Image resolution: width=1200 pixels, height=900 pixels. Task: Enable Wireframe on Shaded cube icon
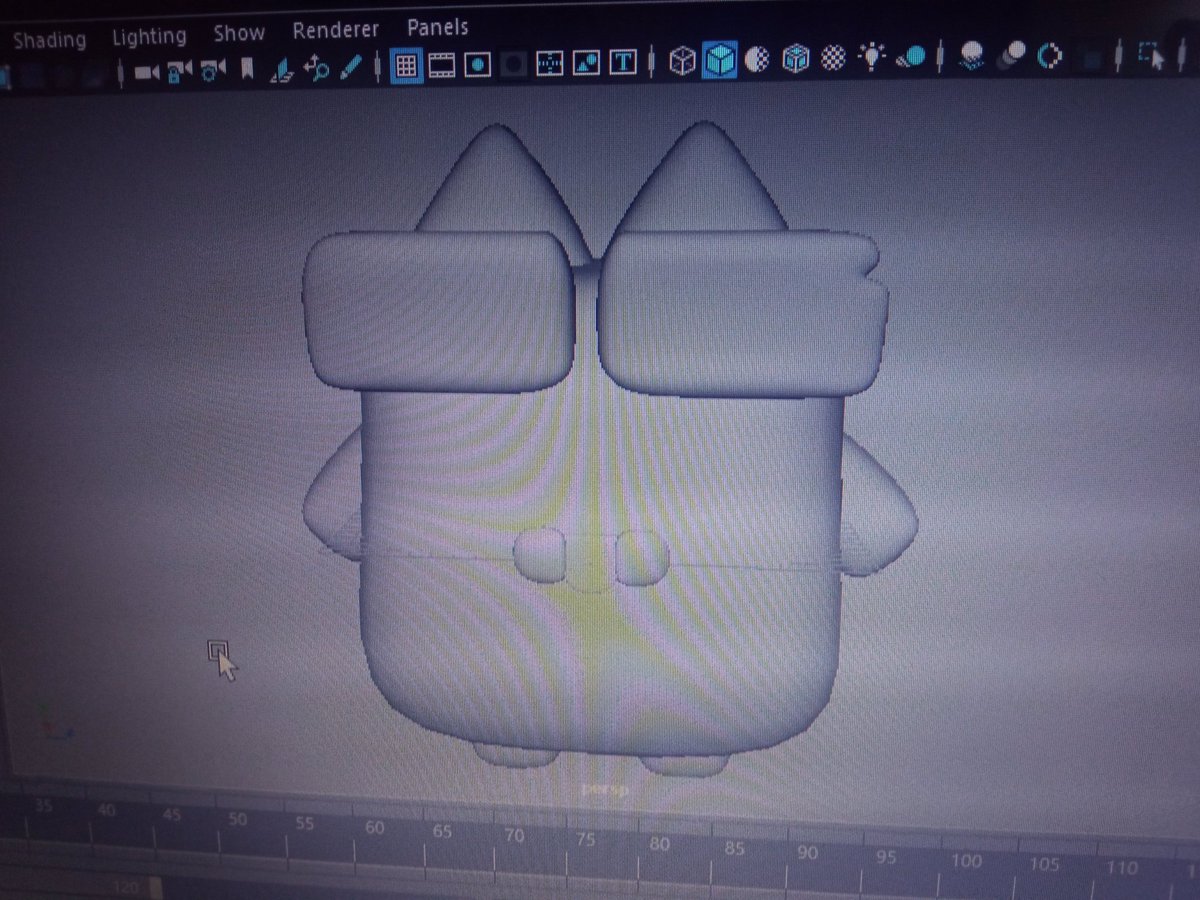795,60
